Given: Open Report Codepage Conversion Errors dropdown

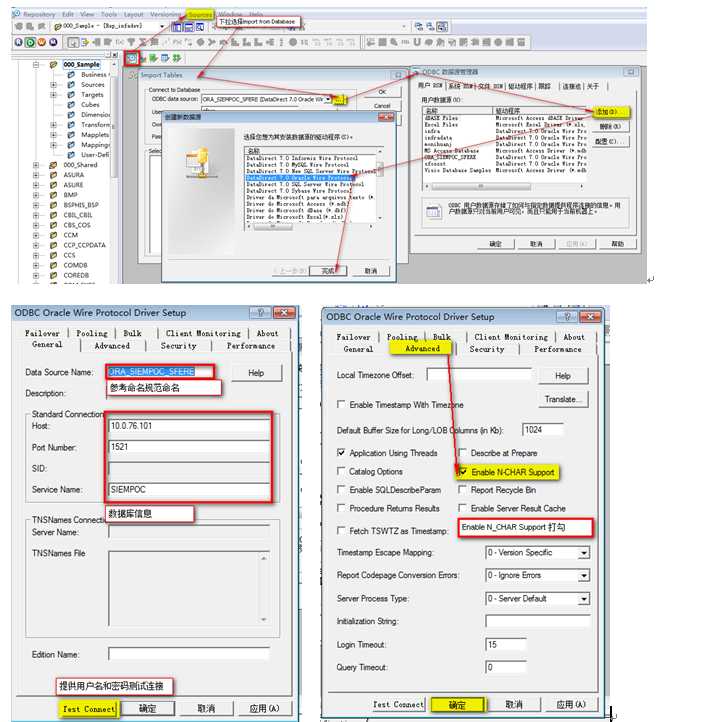Looking at the screenshot, I should tap(584, 575).
